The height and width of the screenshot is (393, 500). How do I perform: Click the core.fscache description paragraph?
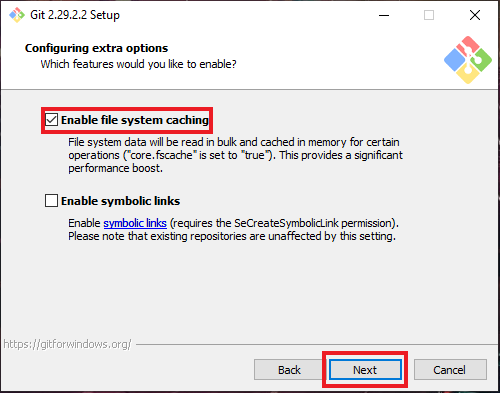click(x=235, y=155)
